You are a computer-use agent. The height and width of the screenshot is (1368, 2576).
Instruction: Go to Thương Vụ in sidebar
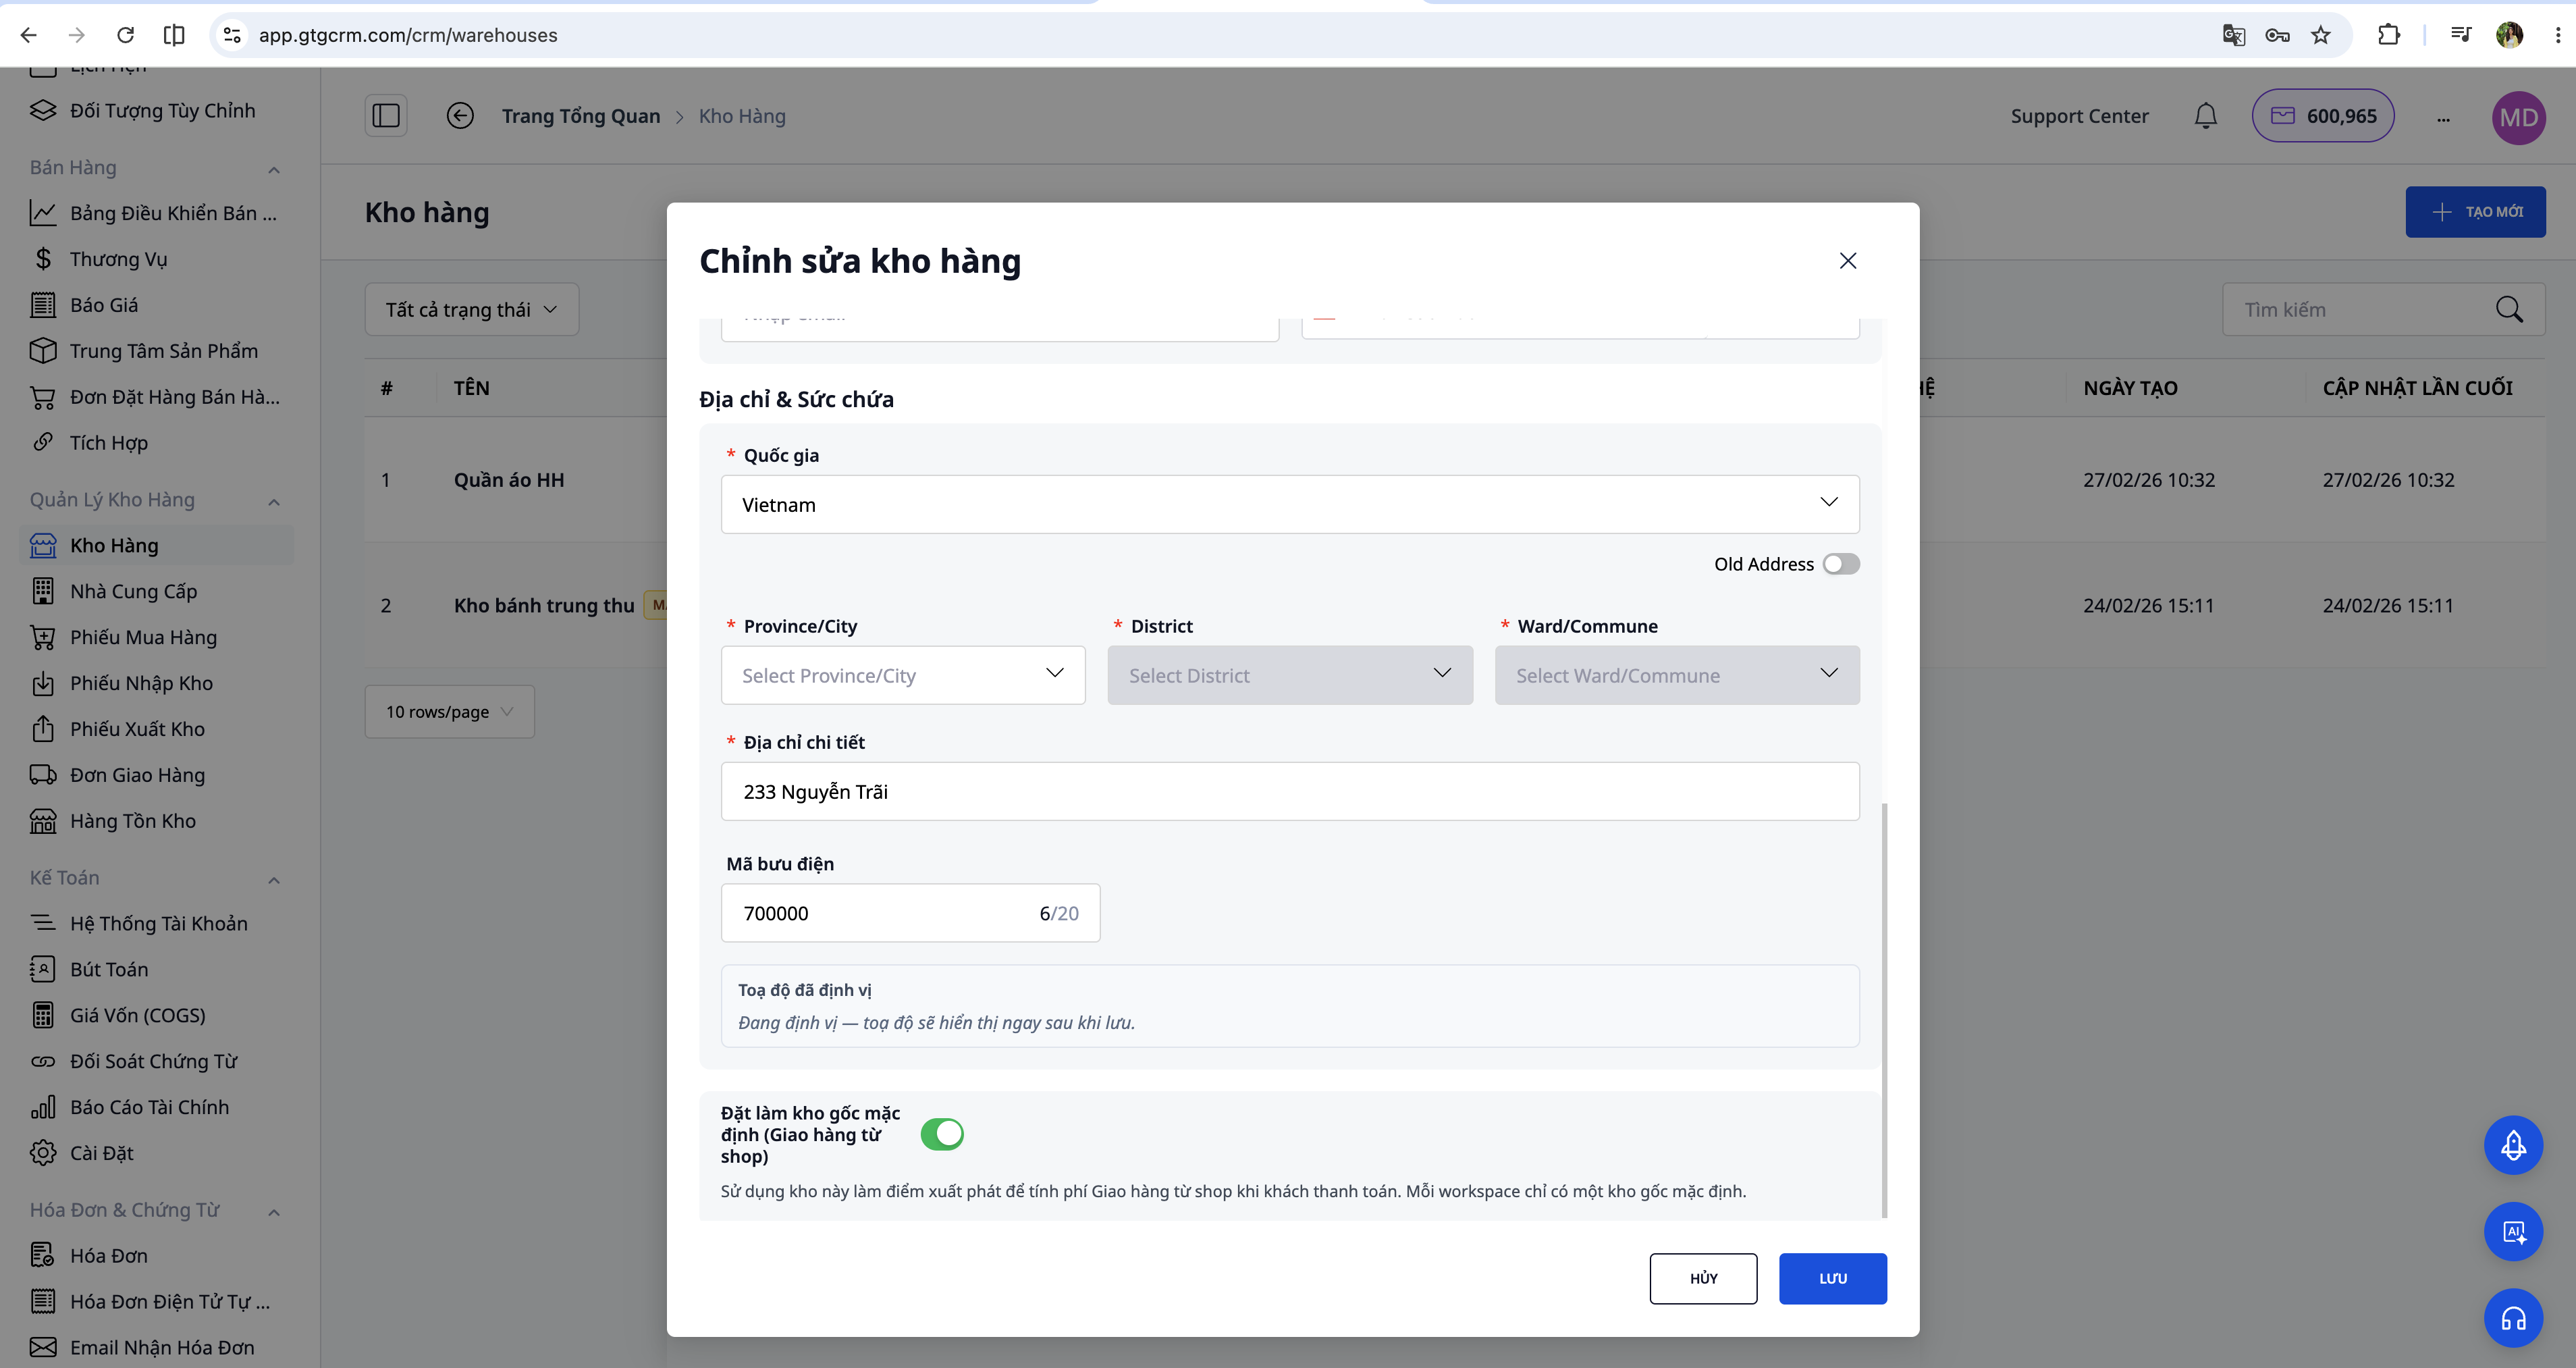(x=157, y=259)
